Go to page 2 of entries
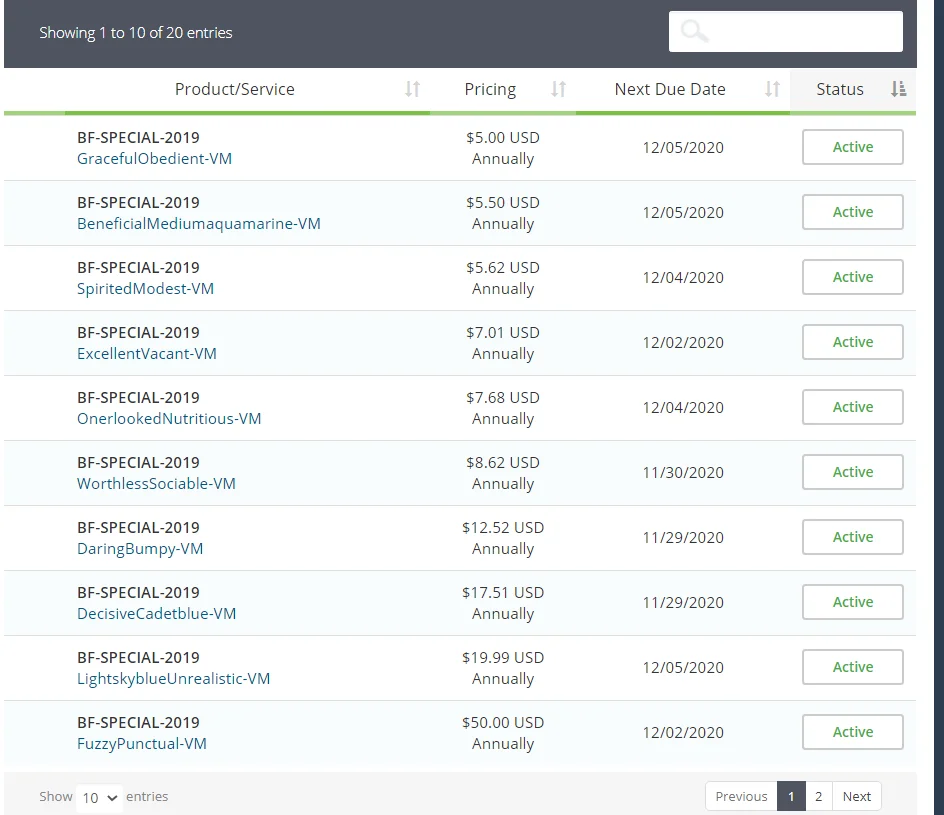944x815 pixels. coord(819,796)
